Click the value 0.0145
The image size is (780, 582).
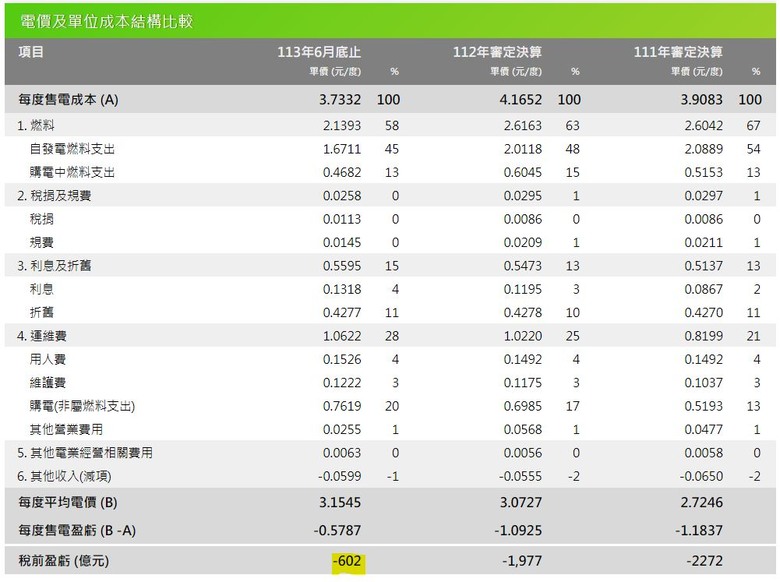coord(342,242)
